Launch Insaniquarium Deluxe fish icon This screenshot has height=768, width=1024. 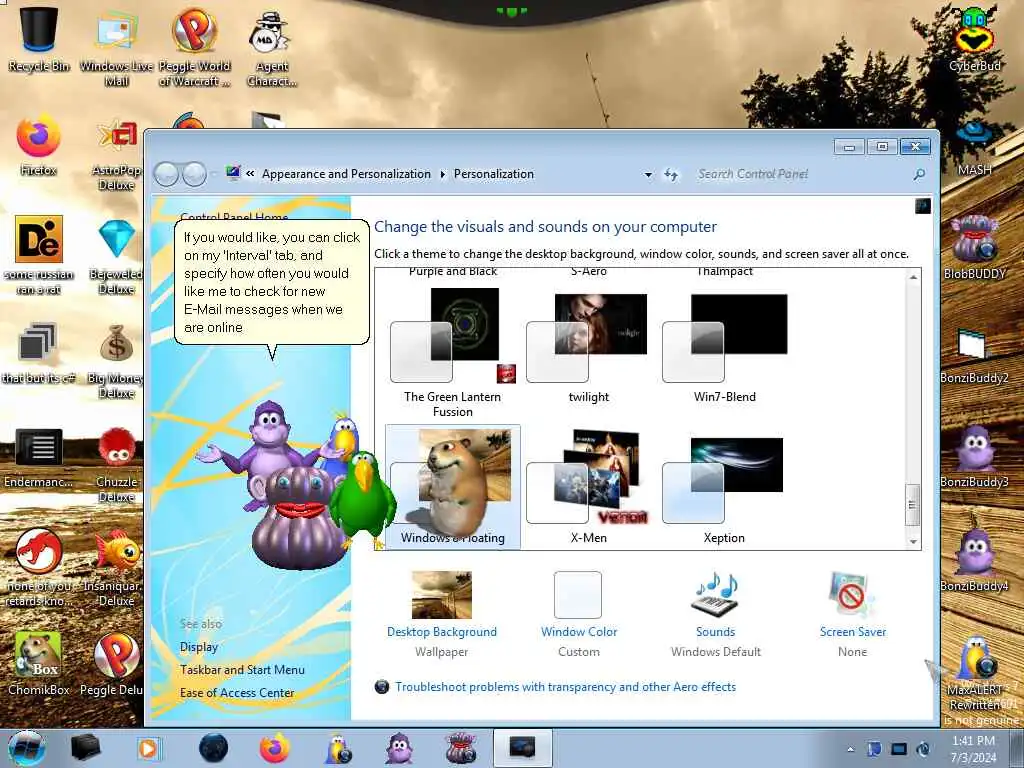[x=116, y=567]
